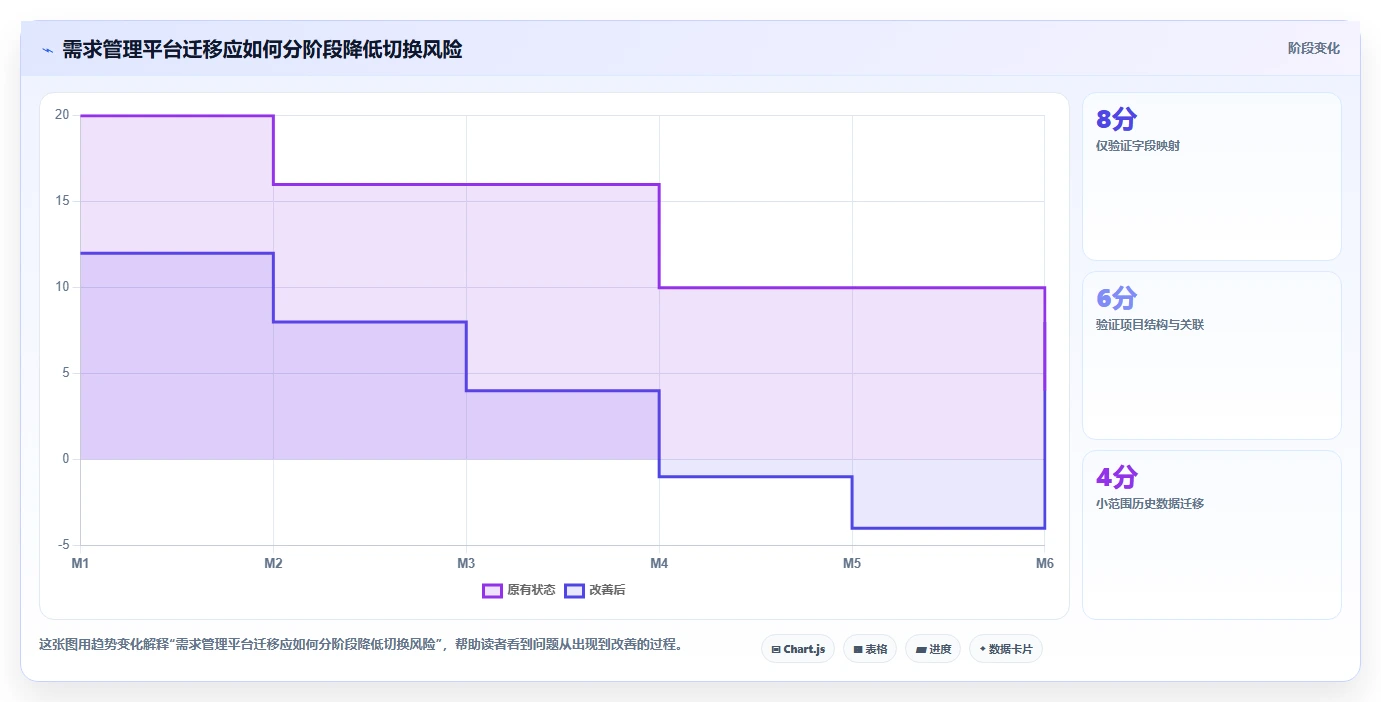Open the 6分 验证项目结构与关联 card

point(1212,355)
